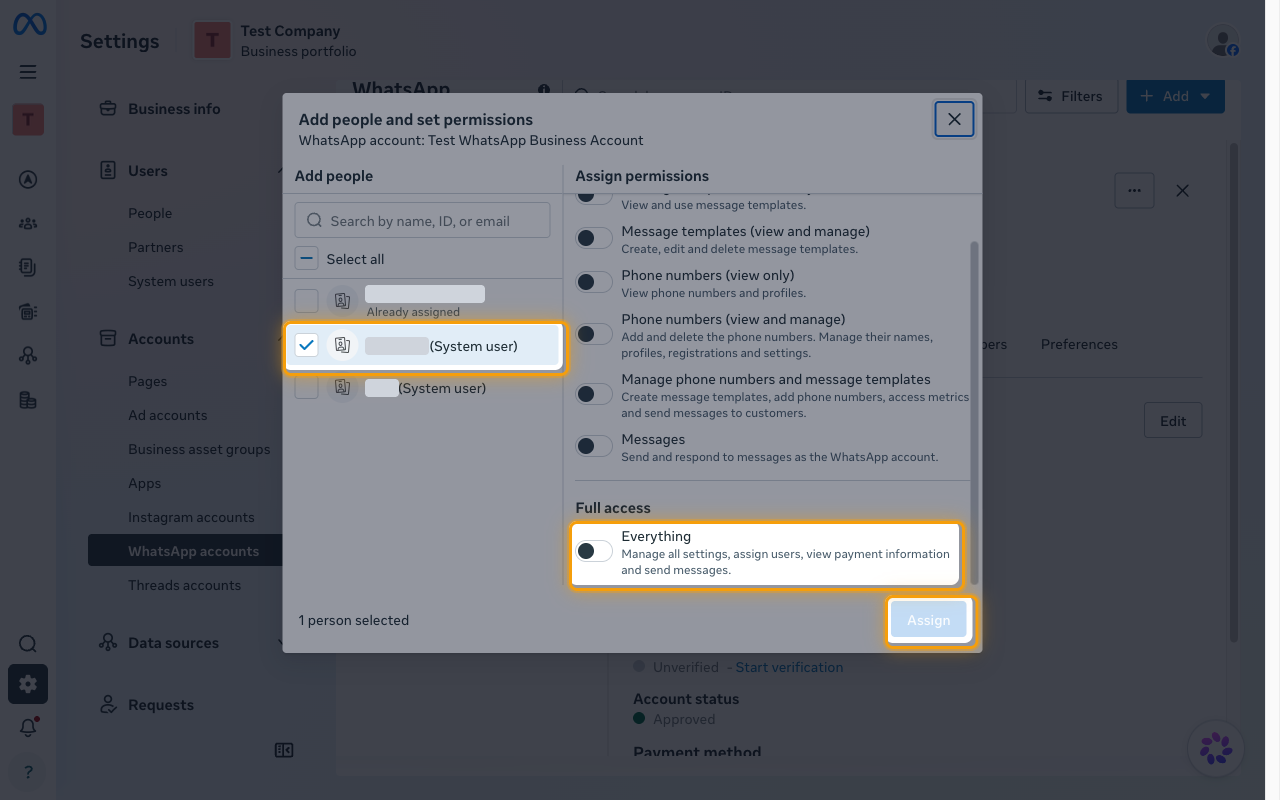This screenshot has width=1280, height=800.
Task: Open the Test Company business portfolio switcher
Action: (275, 41)
